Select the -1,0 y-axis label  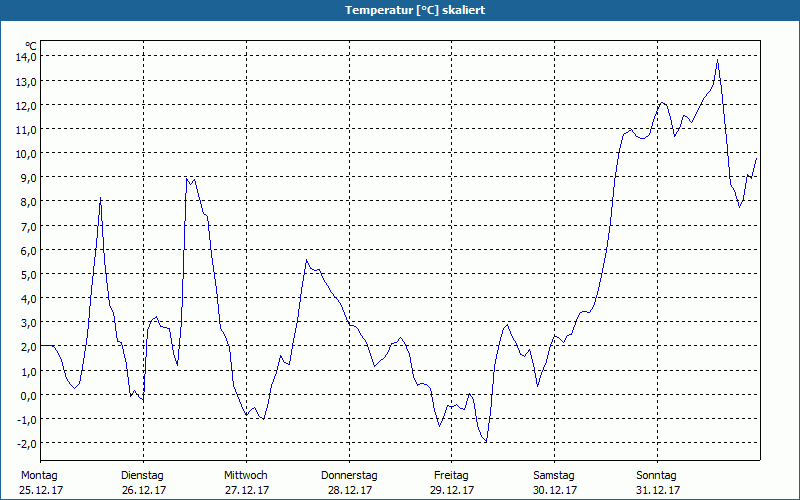[x=27, y=419]
